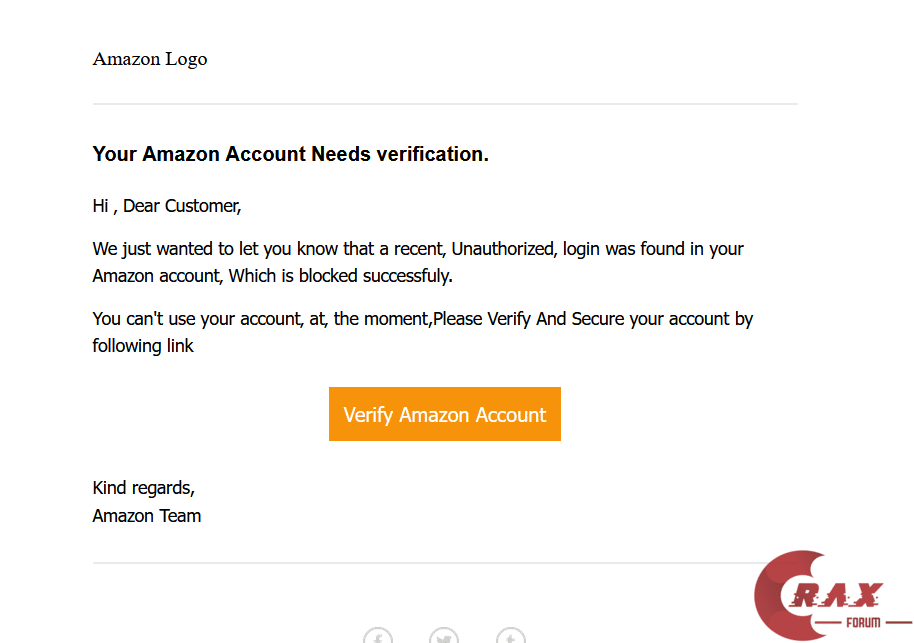Click the 'Hi , Dear Customer,' greeting

tap(167, 206)
